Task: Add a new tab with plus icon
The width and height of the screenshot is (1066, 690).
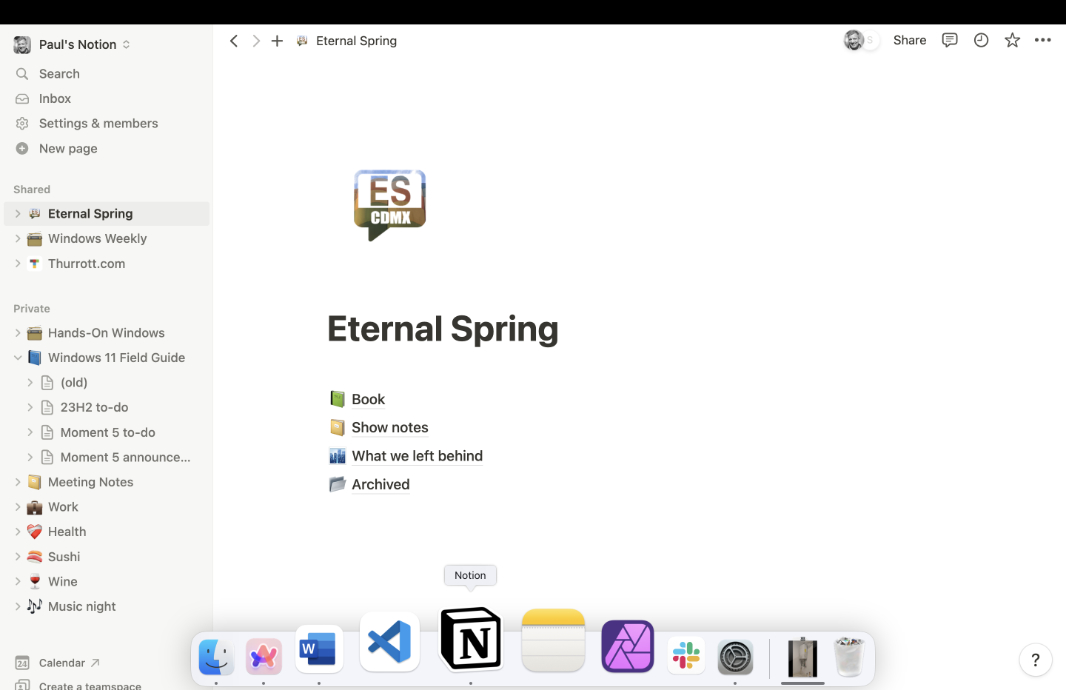Action: tap(277, 41)
